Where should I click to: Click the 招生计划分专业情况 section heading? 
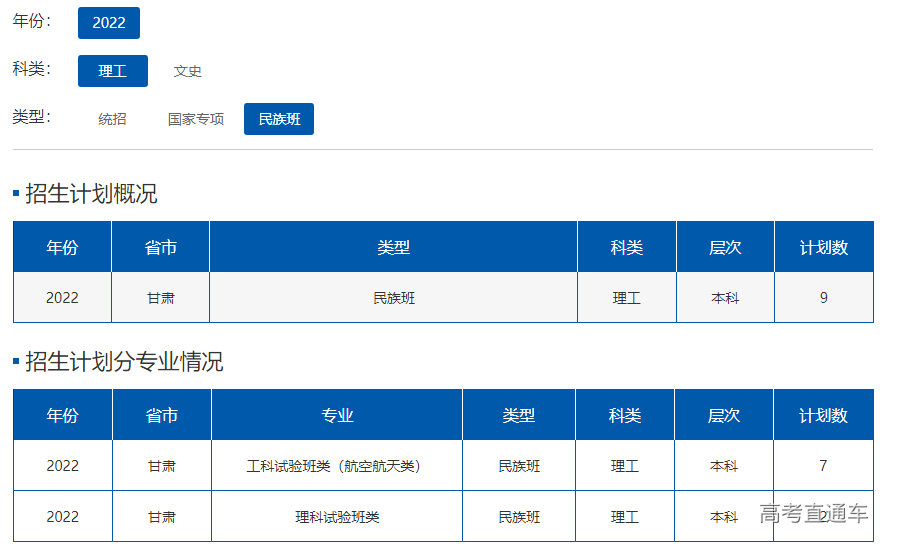click(x=123, y=361)
